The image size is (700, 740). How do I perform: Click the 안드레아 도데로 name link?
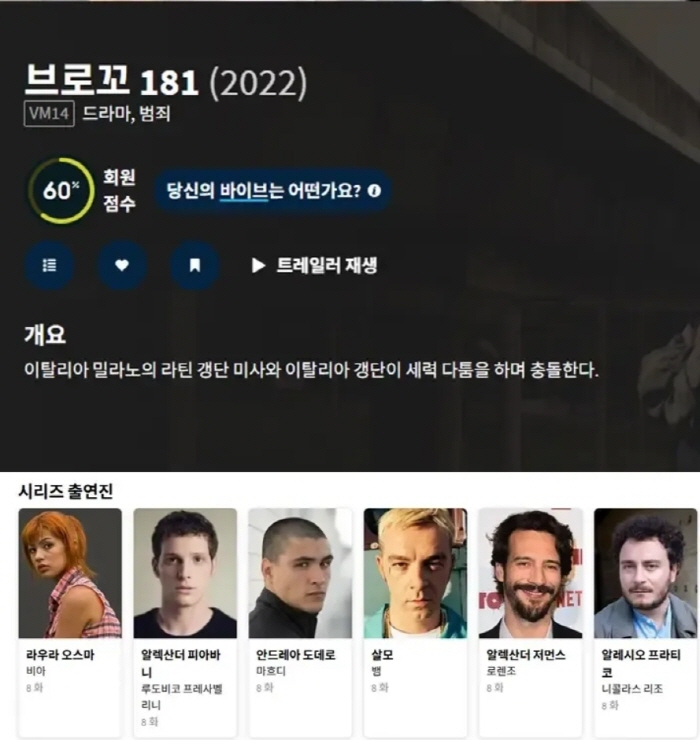296,655
